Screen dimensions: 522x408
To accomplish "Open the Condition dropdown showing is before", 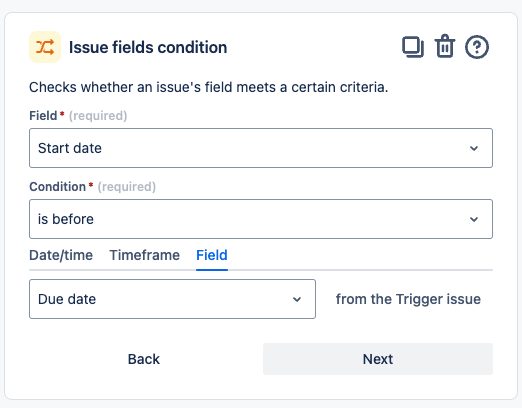I will 261,219.
